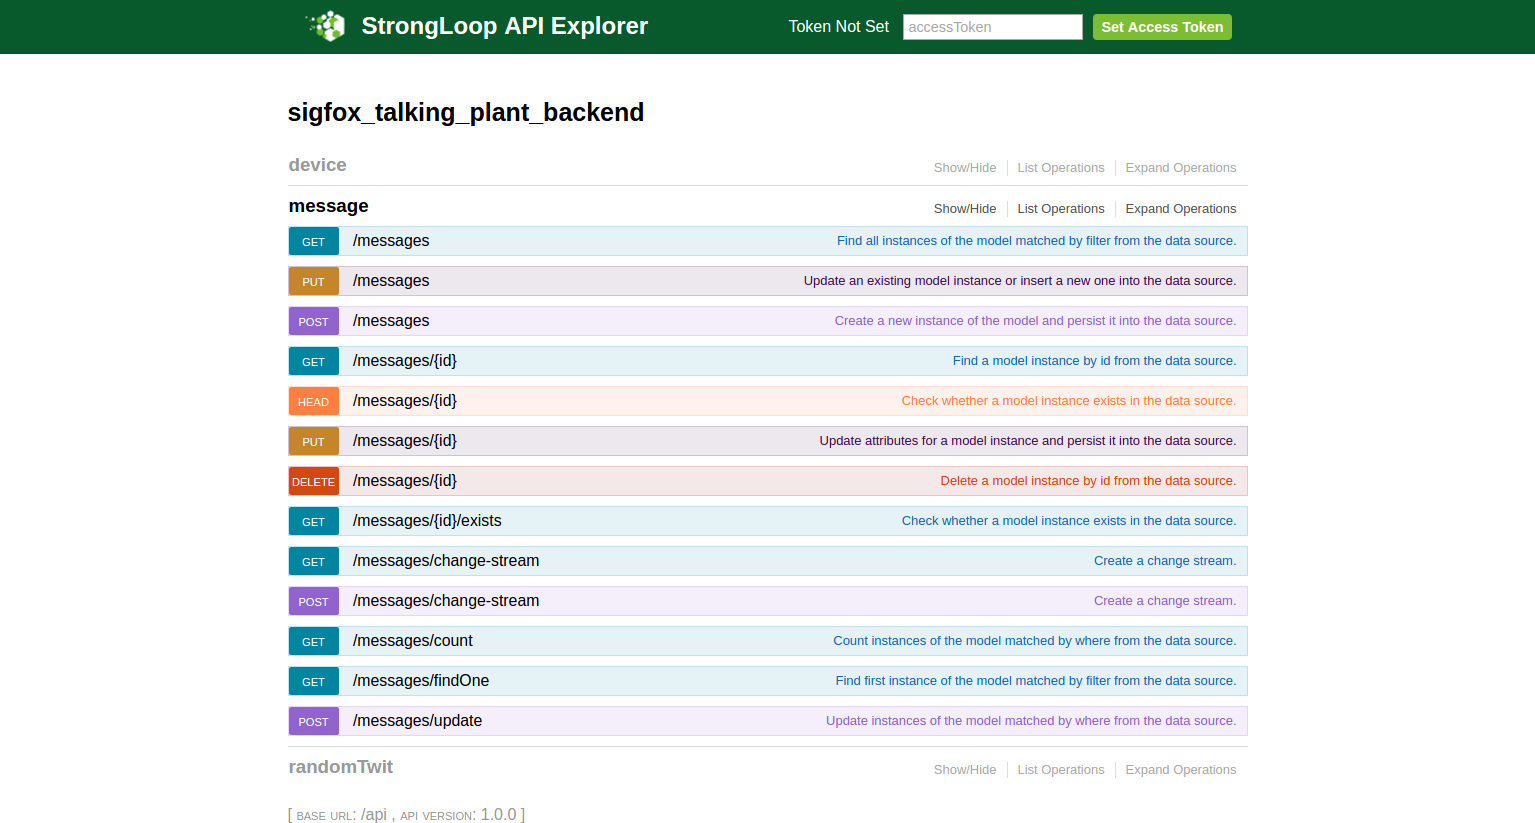
Task: Expand the randomTwit resource section
Action: [340, 767]
